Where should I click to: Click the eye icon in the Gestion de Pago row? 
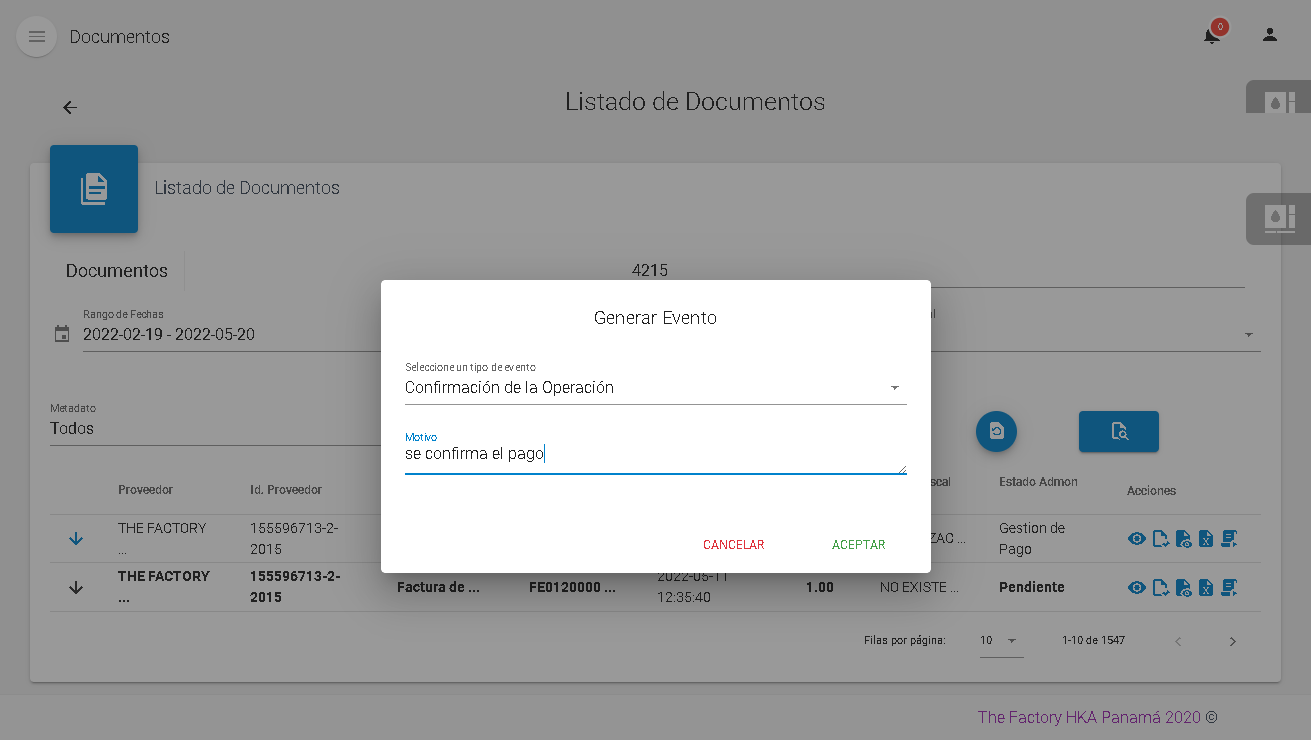click(1137, 539)
